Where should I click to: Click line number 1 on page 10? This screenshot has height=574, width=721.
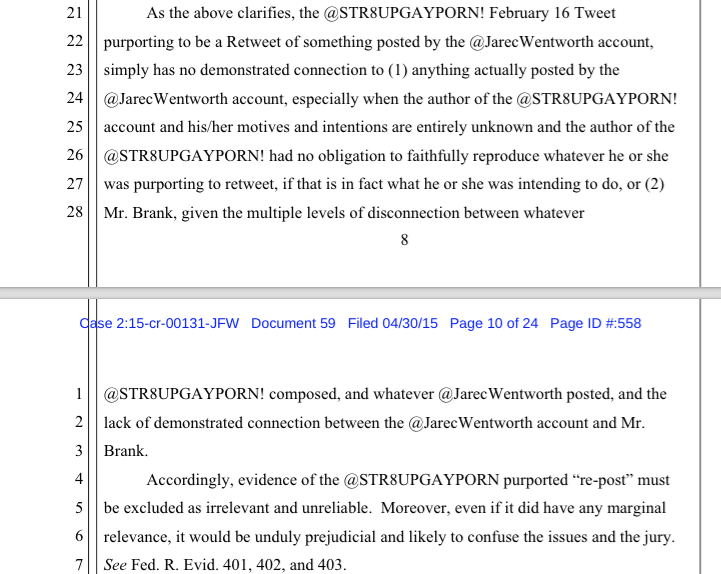tap(79, 394)
